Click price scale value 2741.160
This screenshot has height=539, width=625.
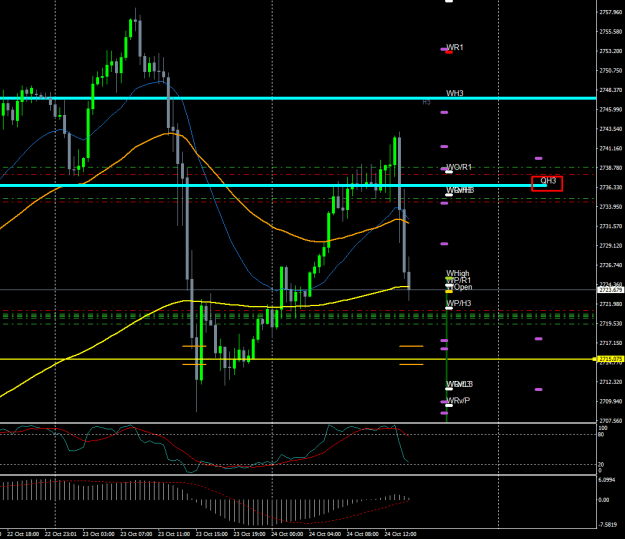611,148
